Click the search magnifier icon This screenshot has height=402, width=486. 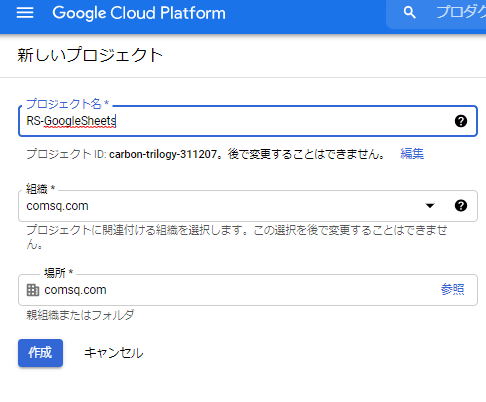coord(409,13)
